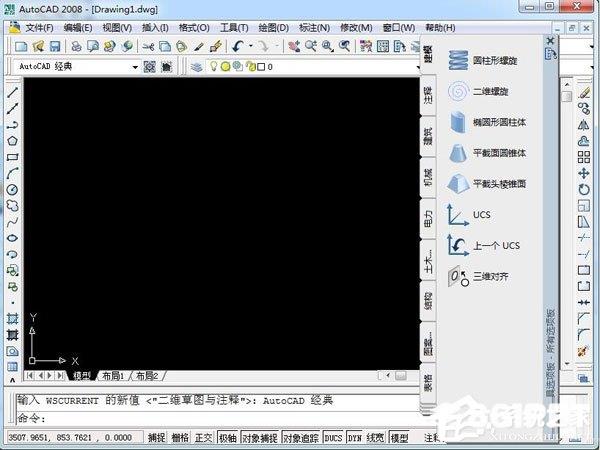Viewport: 600px width, 450px height.
Task: Open the AutoCAD 经典 workspace dropdown
Action: [x=135, y=67]
